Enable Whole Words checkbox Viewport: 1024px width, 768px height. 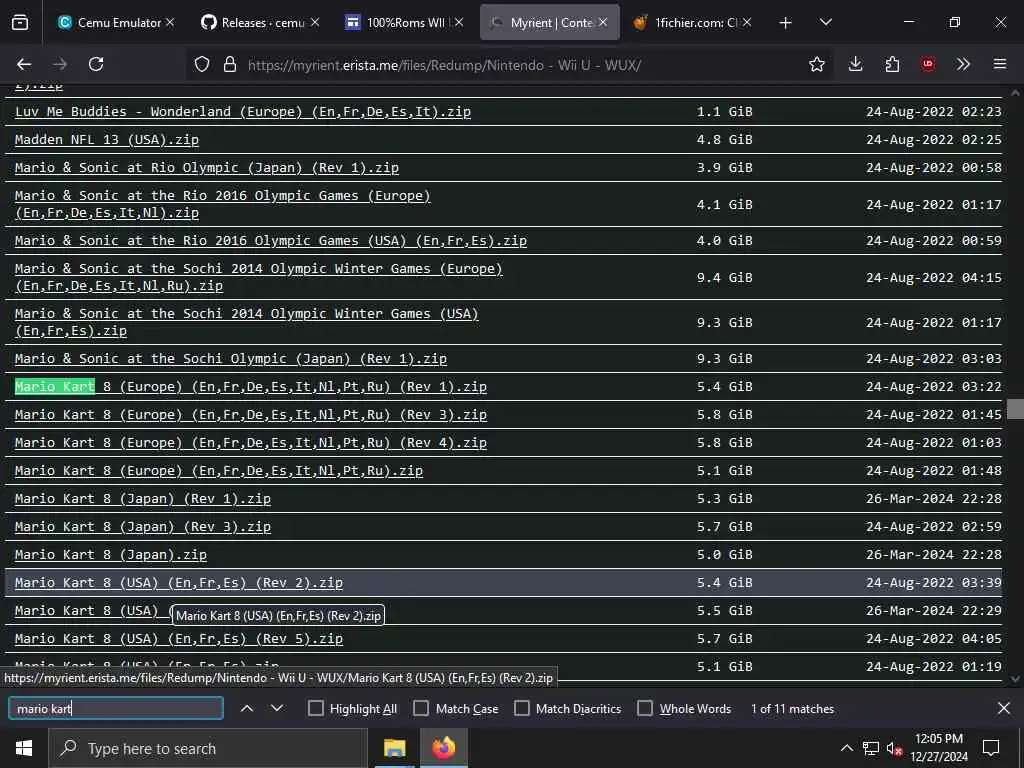645,709
